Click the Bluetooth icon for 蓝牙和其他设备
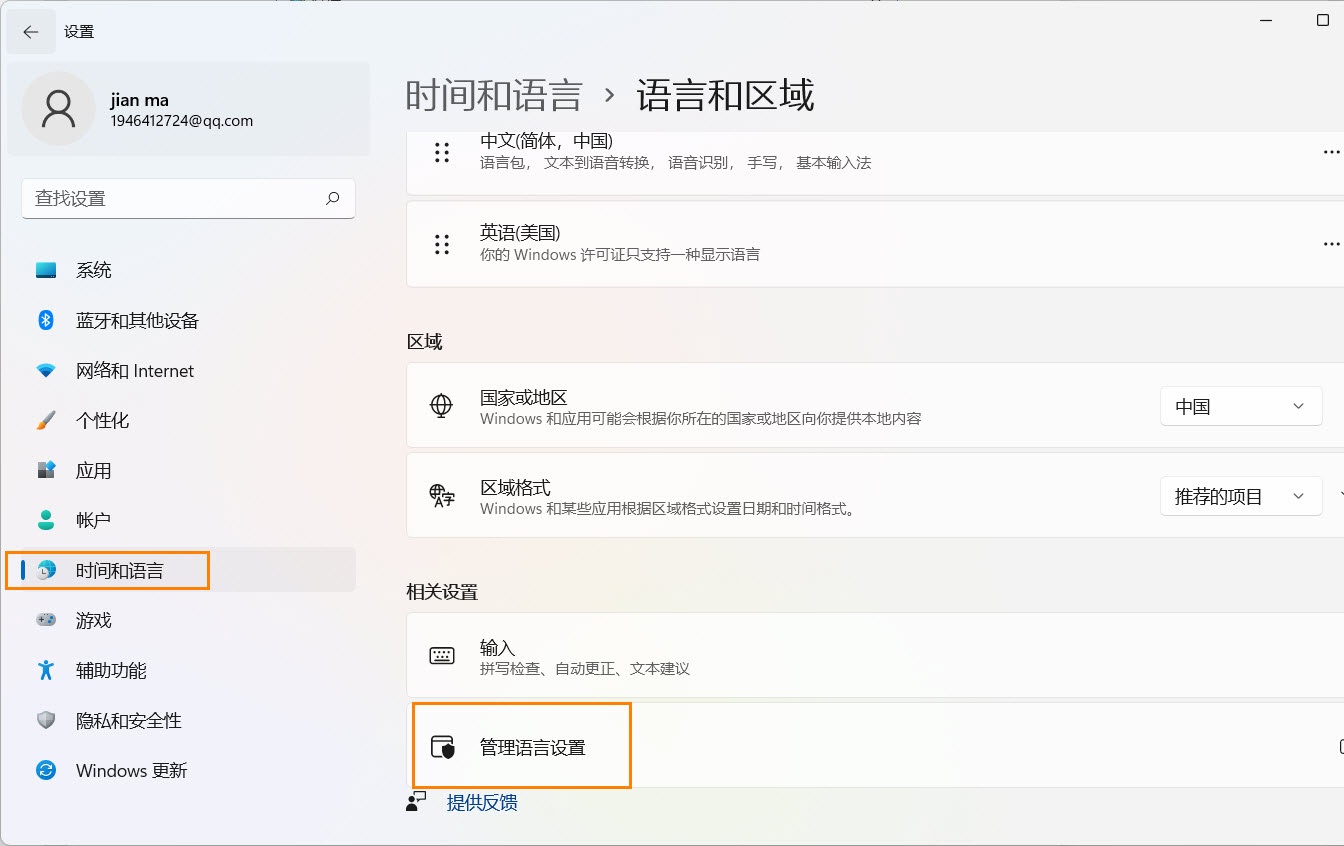The width and height of the screenshot is (1344, 846). [x=46, y=320]
